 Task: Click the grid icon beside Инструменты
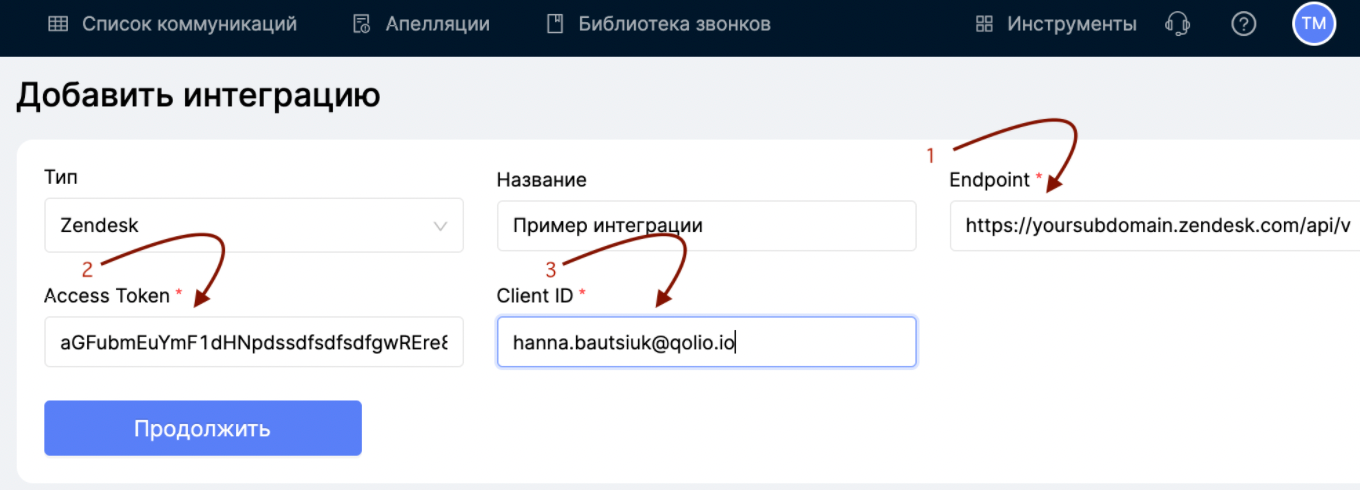click(x=984, y=24)
